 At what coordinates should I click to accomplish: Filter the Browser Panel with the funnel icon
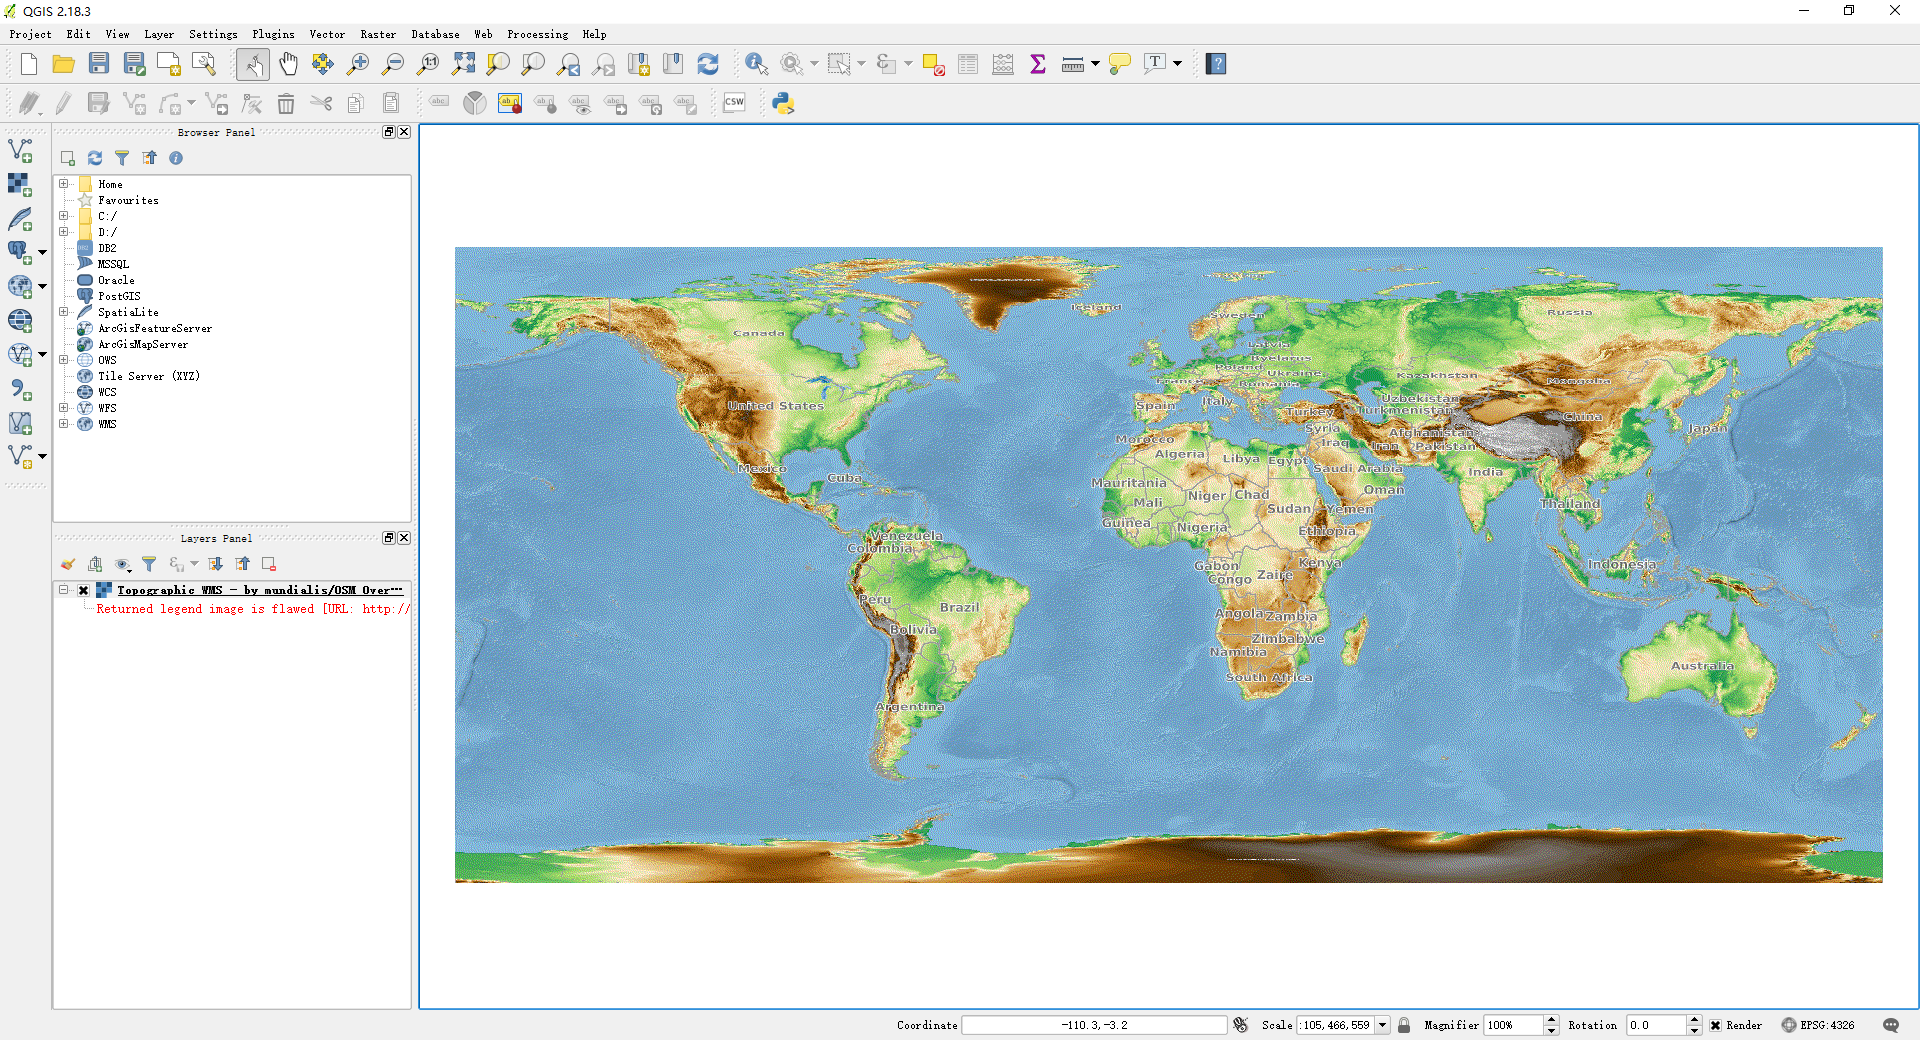pyautogui.click(x=122, y=158)
